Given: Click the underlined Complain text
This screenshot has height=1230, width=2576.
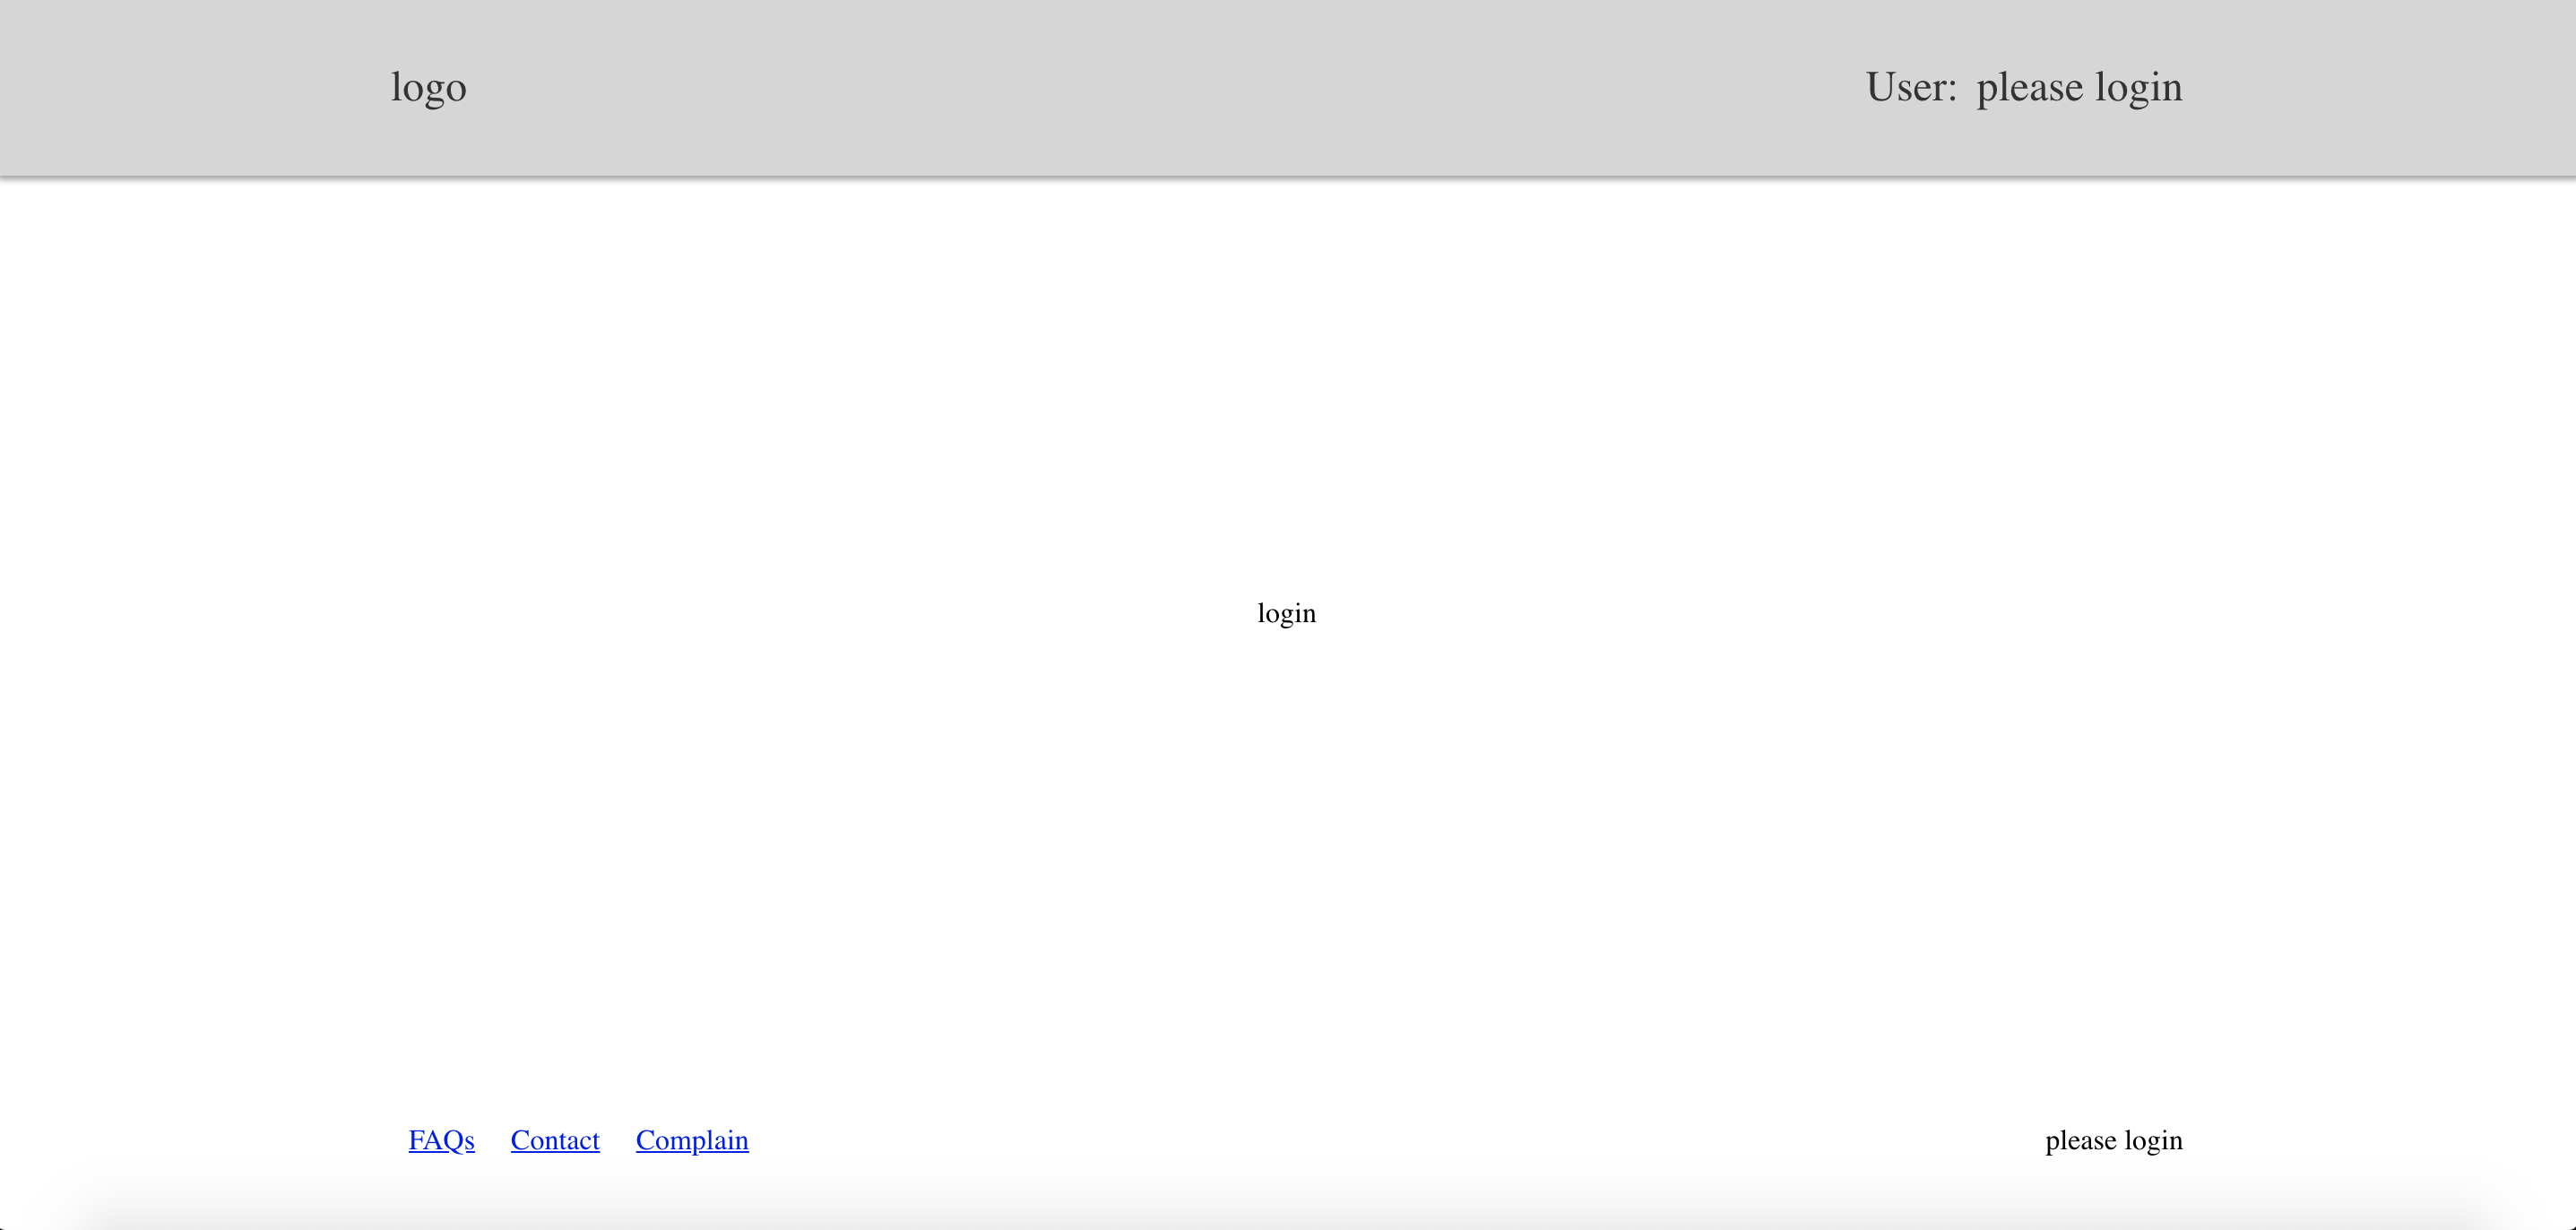Looking at the screenshot, I should (x=692, y=1140).
